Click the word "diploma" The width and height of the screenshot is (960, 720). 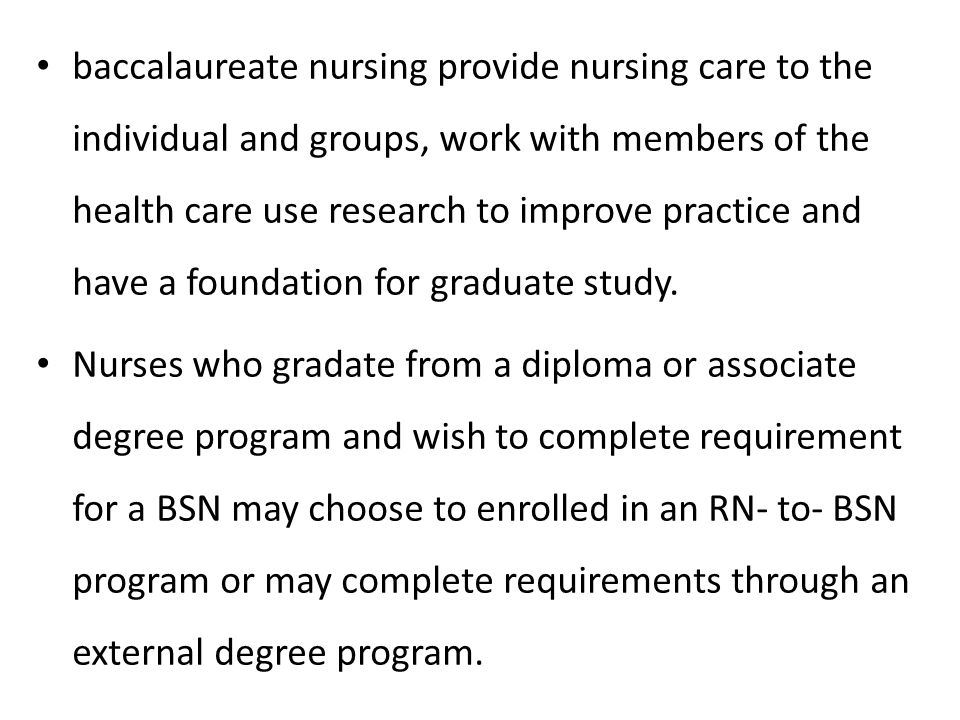pos(587,366)
